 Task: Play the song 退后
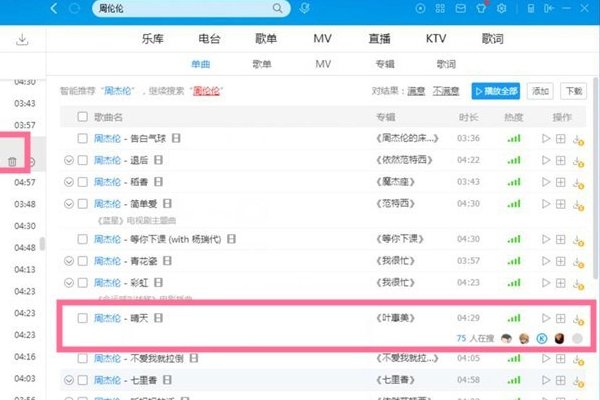546,160
